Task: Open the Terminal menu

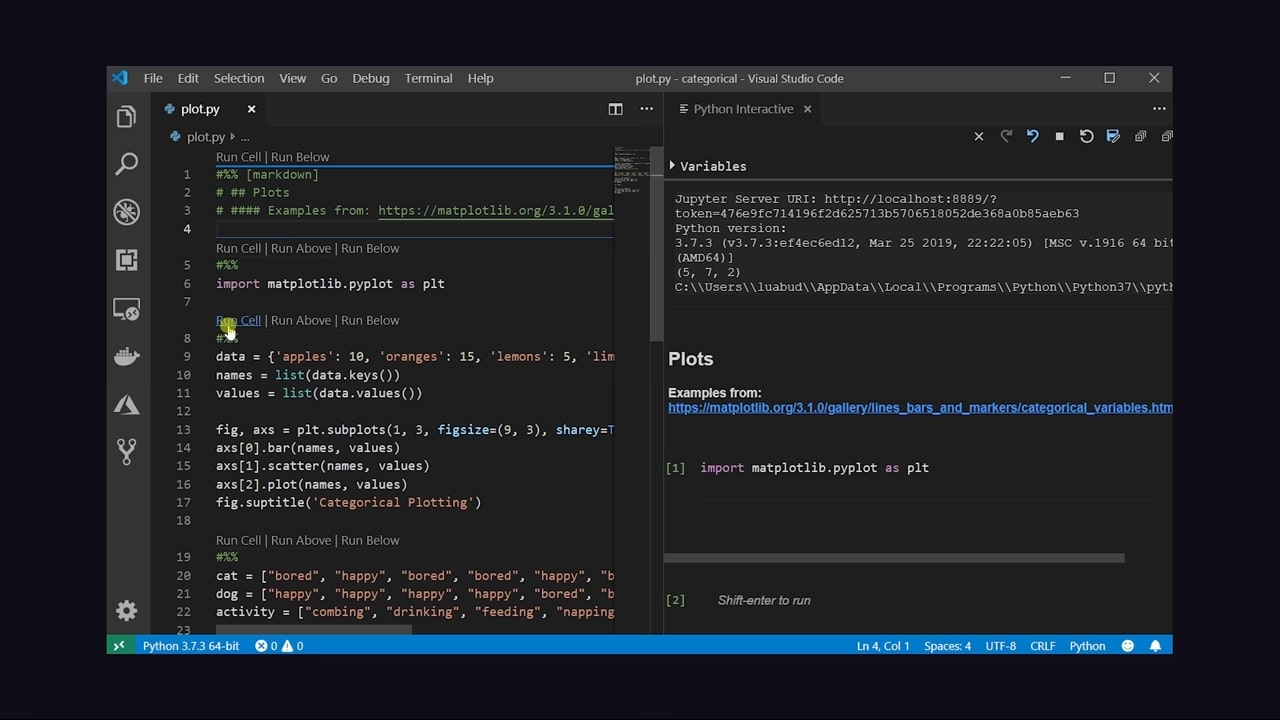Action: [x=428, y=78]
